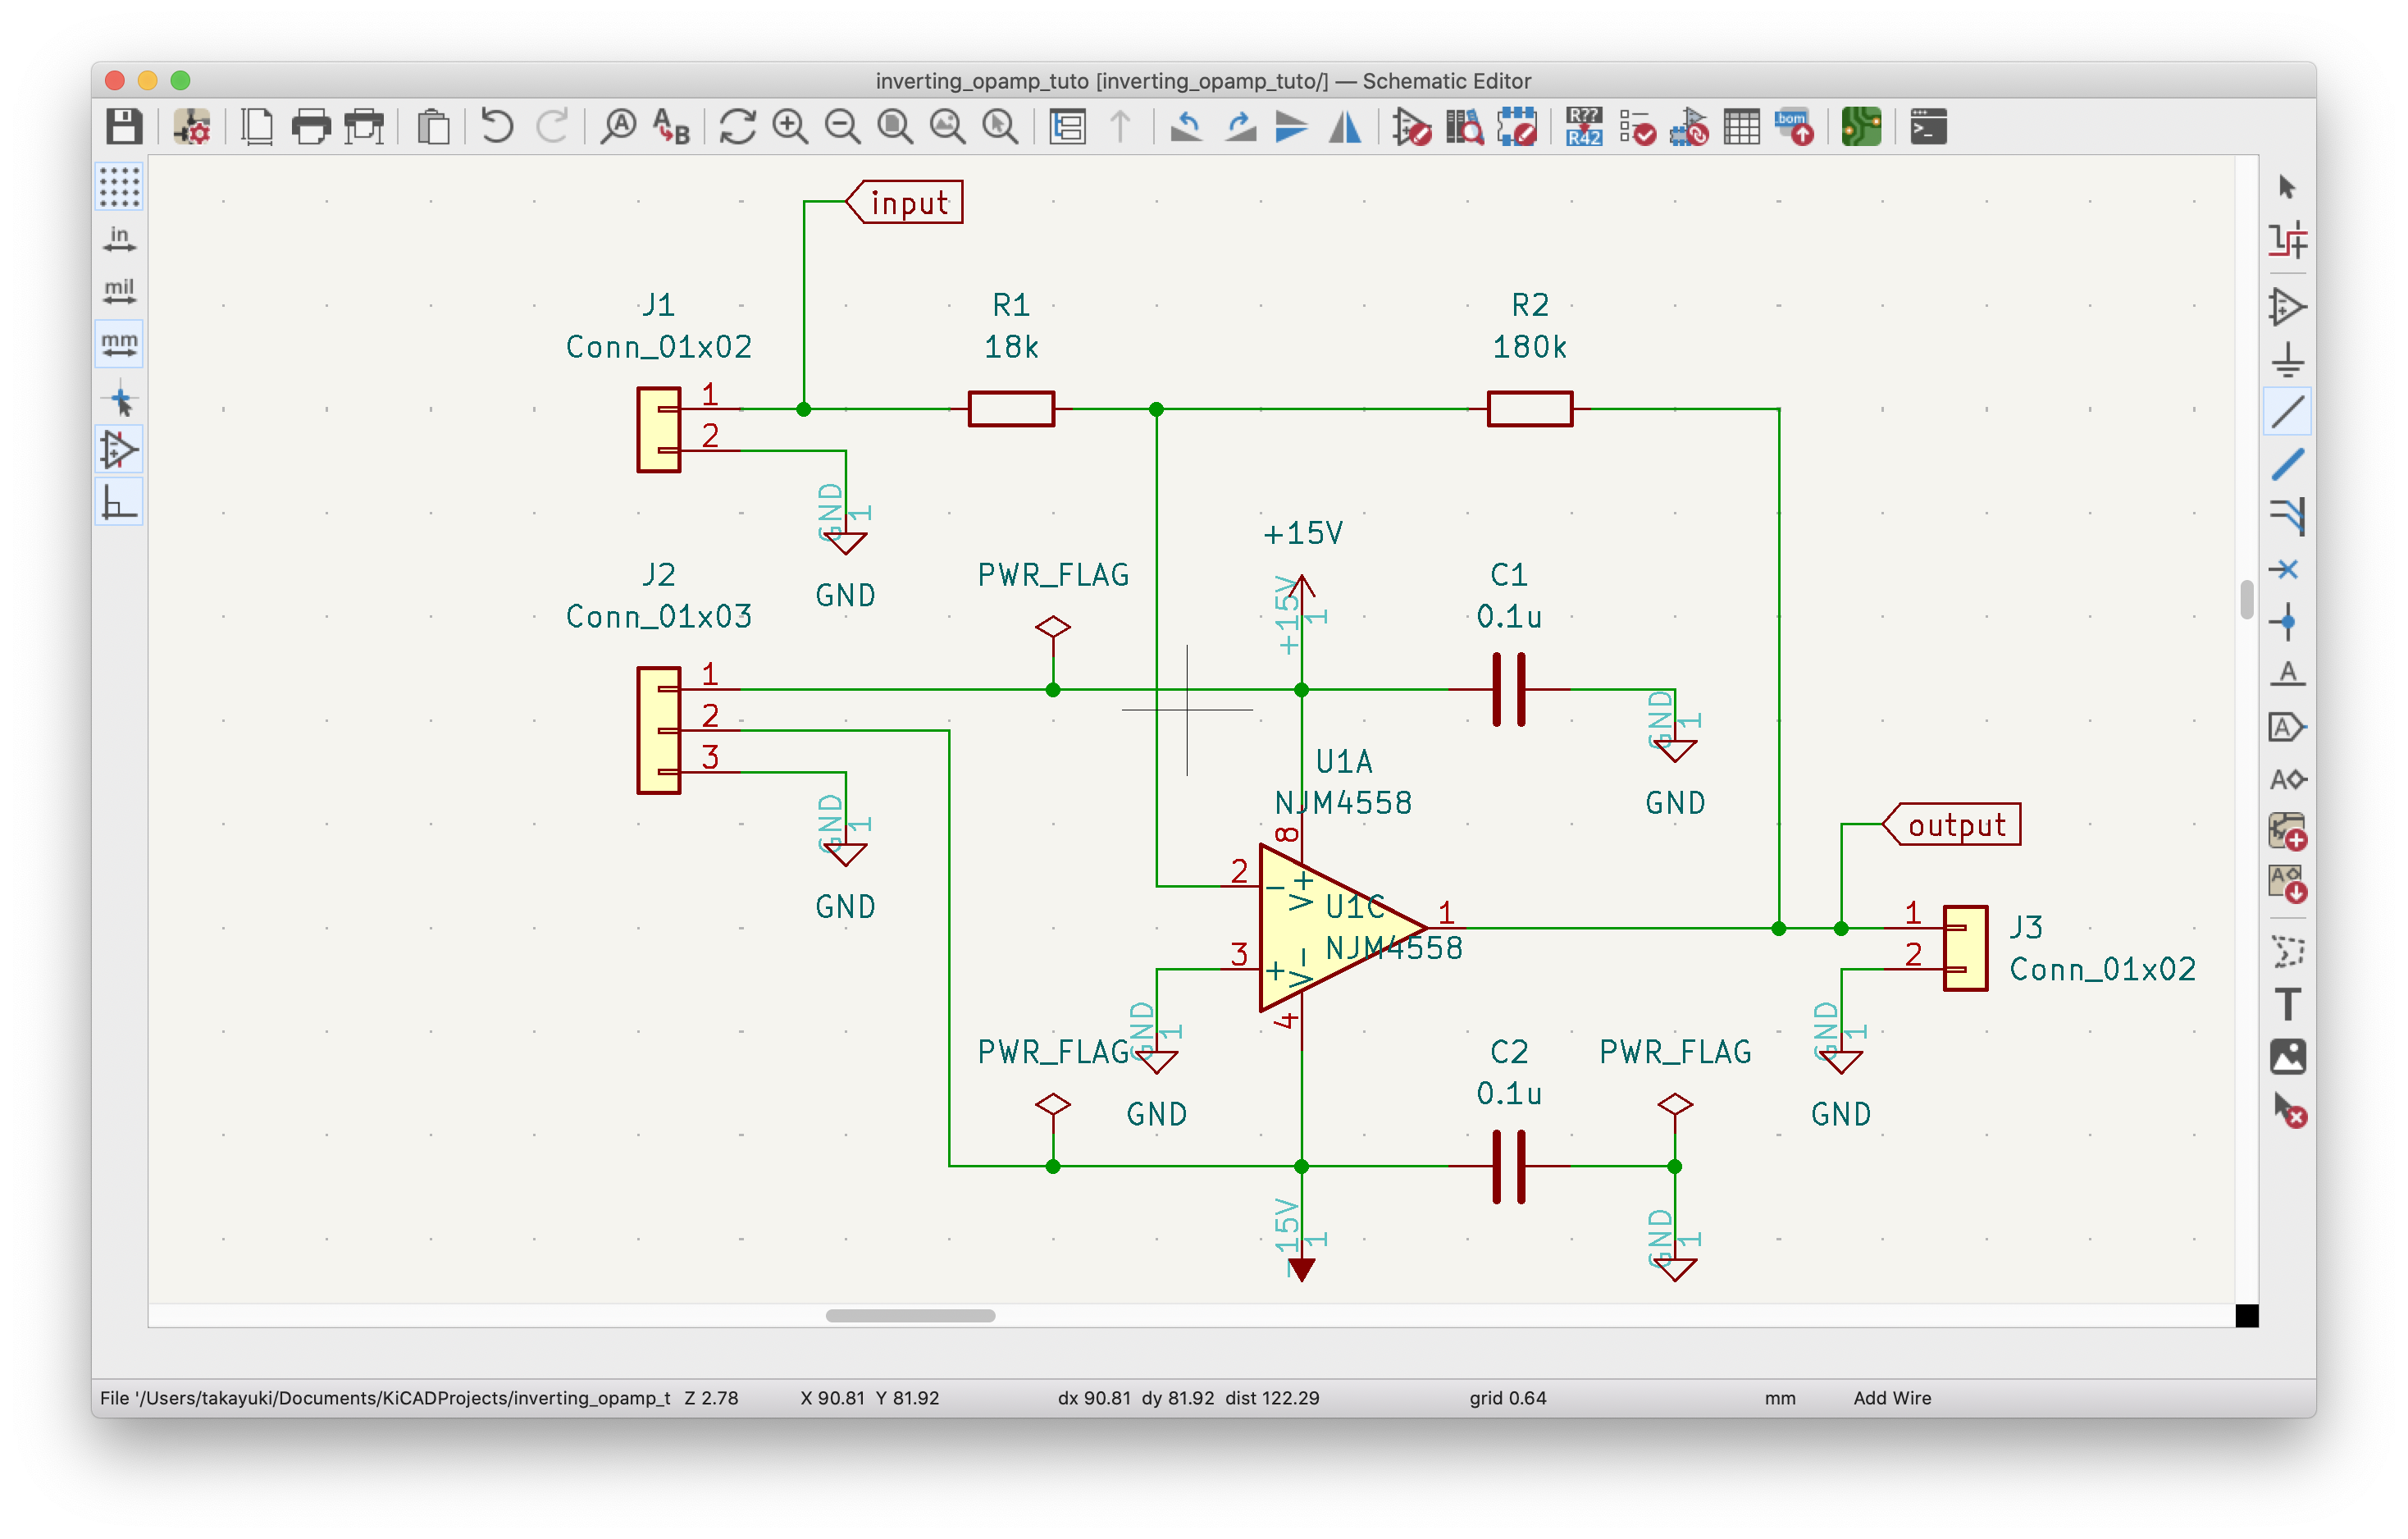Select the Add Text tool
Image resolution: width=2408 pixels, height=1539 pixels.
pyautogui.click(x=2287, y=1004)
